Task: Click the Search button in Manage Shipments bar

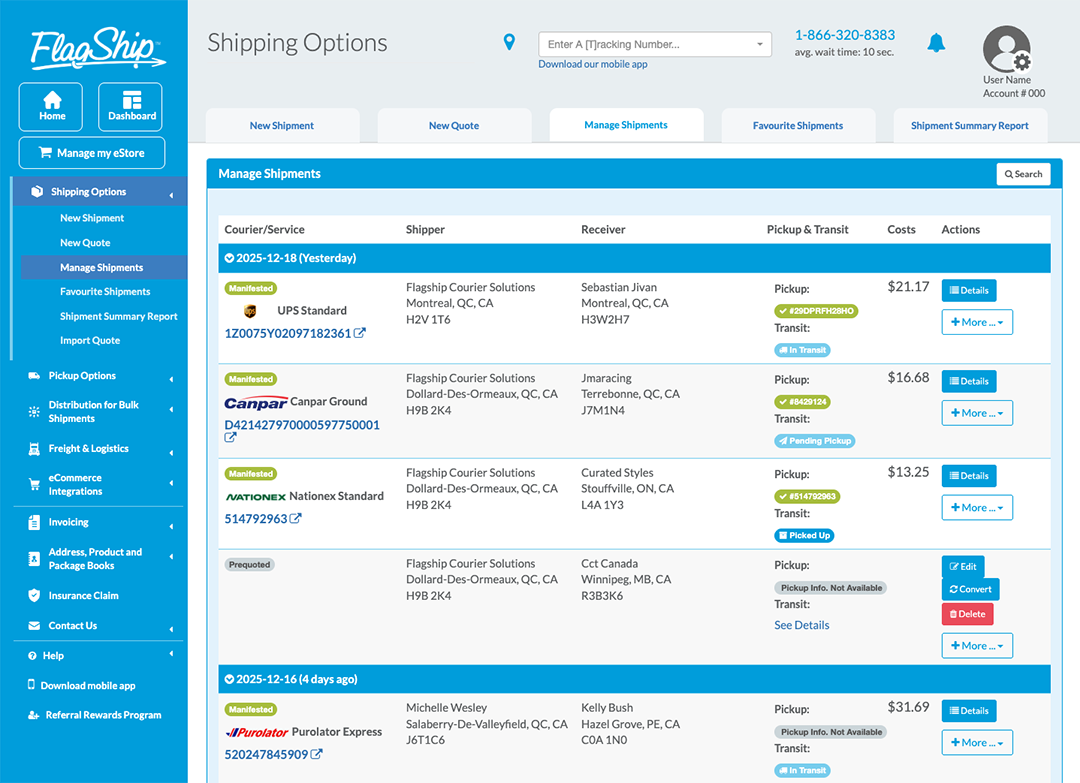Action: (1023, 173)
